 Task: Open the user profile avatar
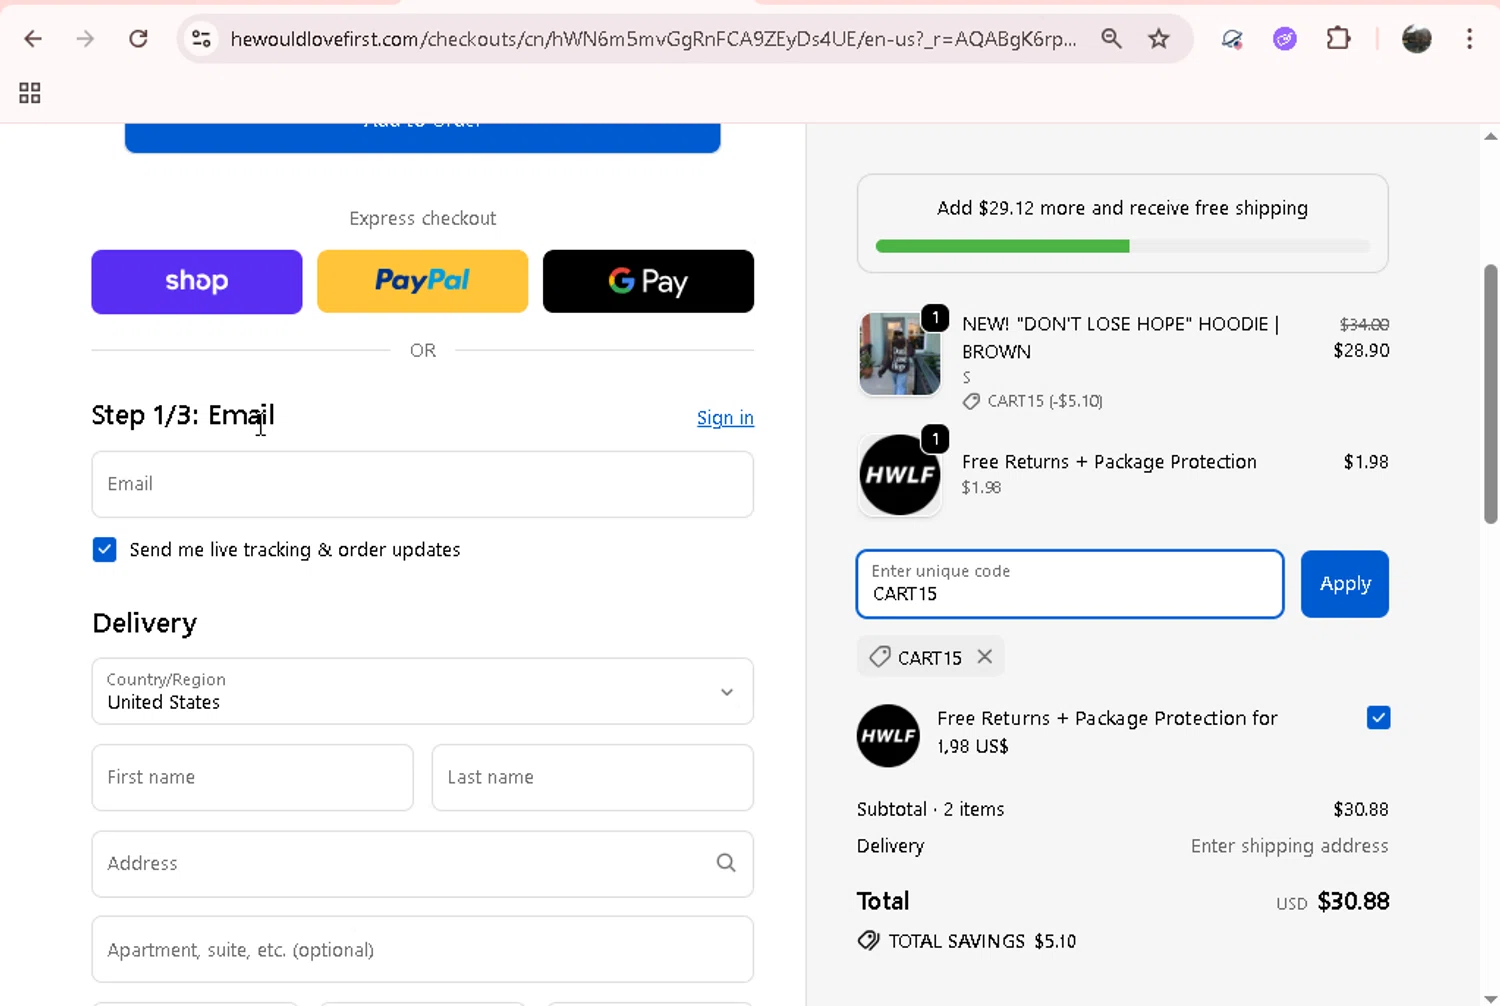click(x=1417, y=39)
